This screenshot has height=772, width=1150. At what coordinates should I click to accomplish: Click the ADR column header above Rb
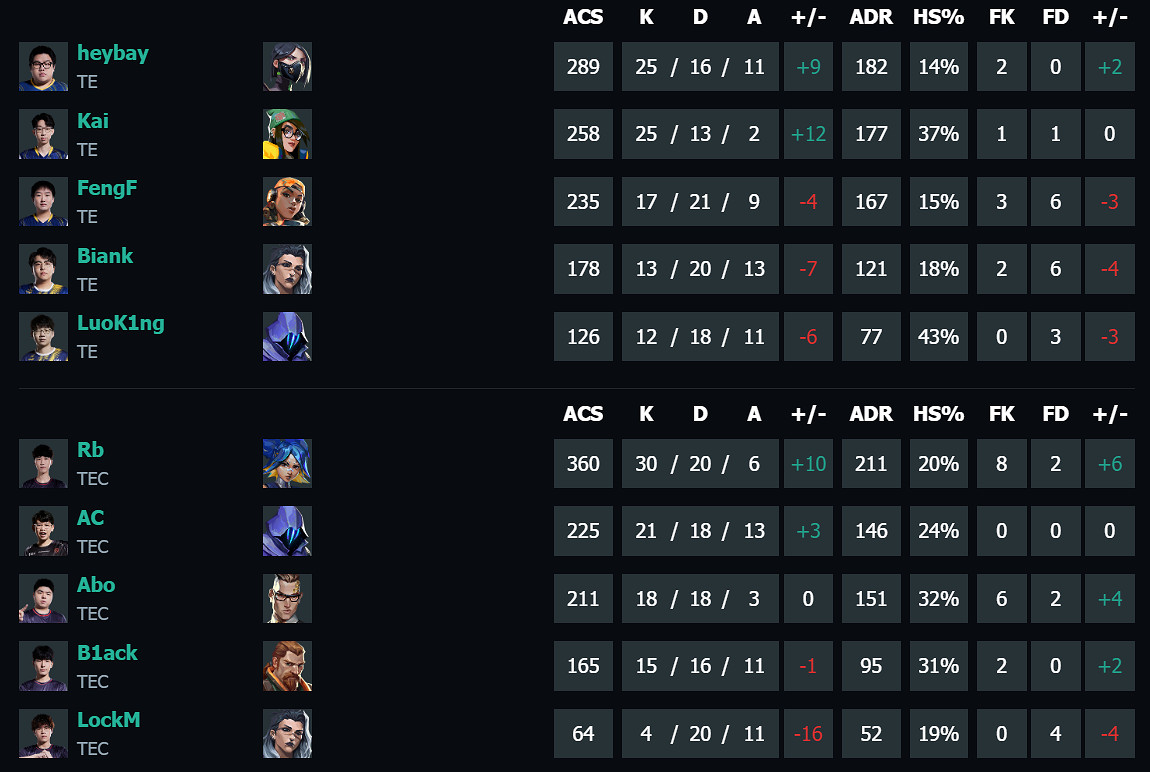click(x=871, y=414)
